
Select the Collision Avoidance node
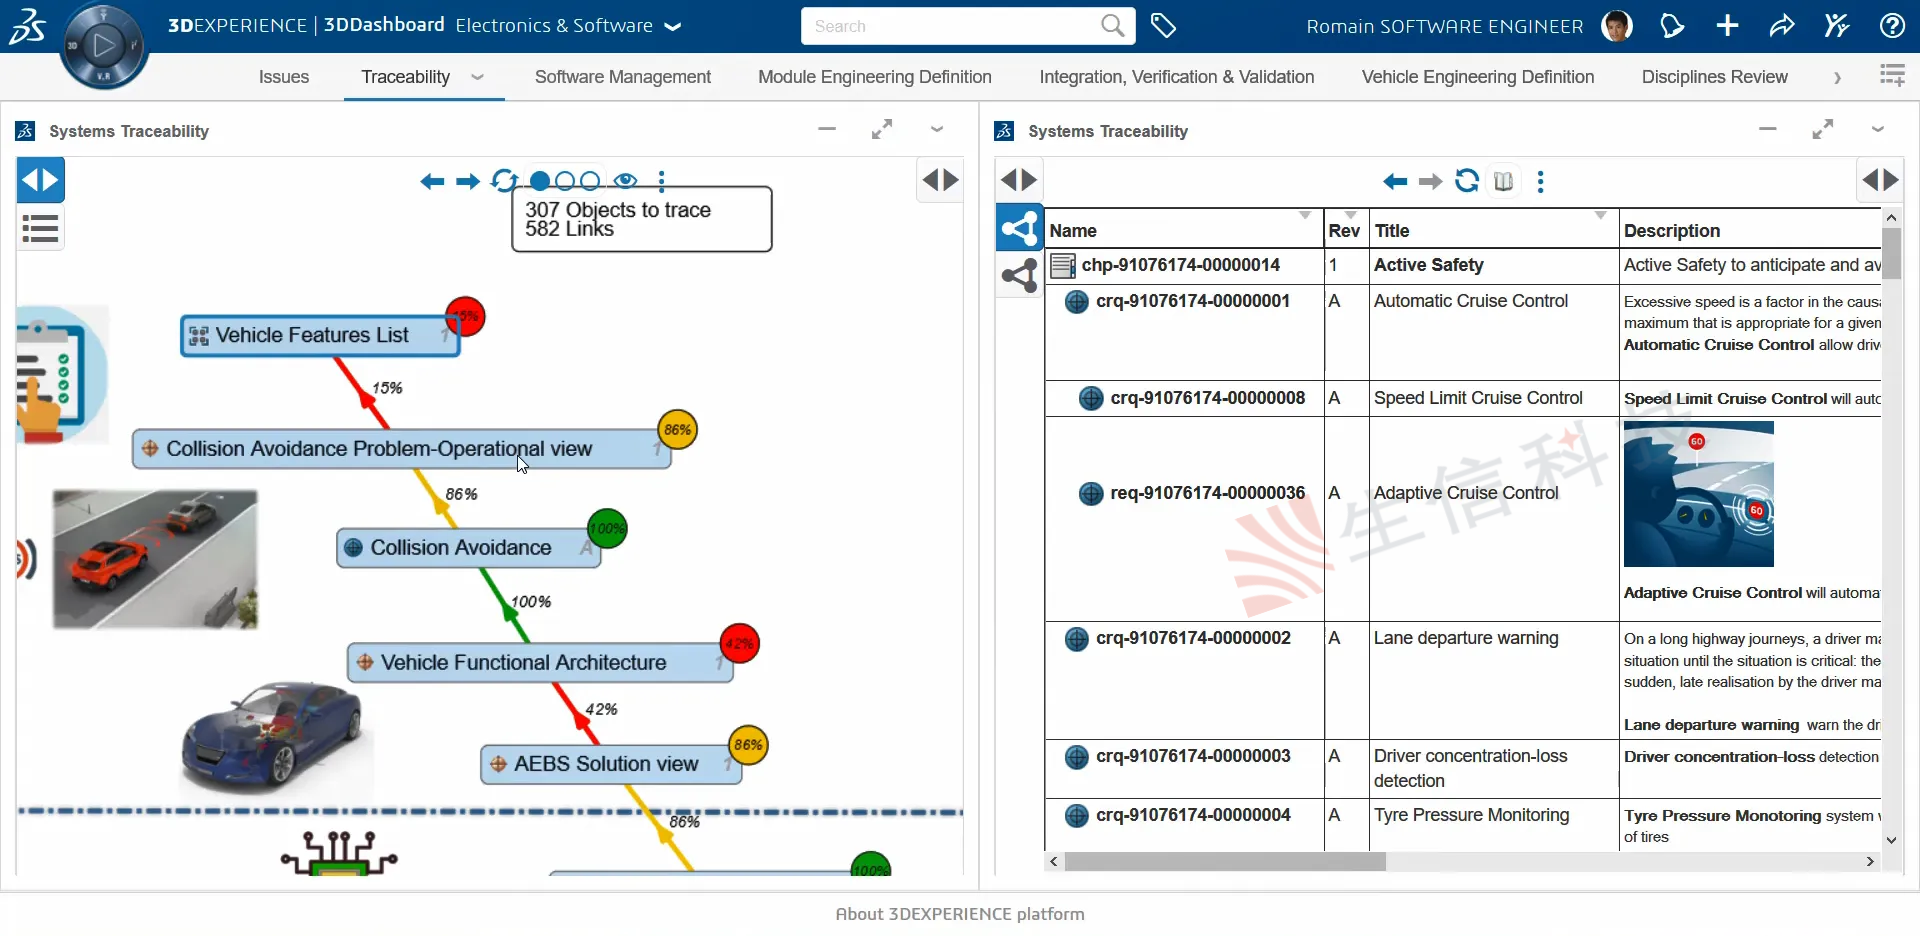point(468,548)
